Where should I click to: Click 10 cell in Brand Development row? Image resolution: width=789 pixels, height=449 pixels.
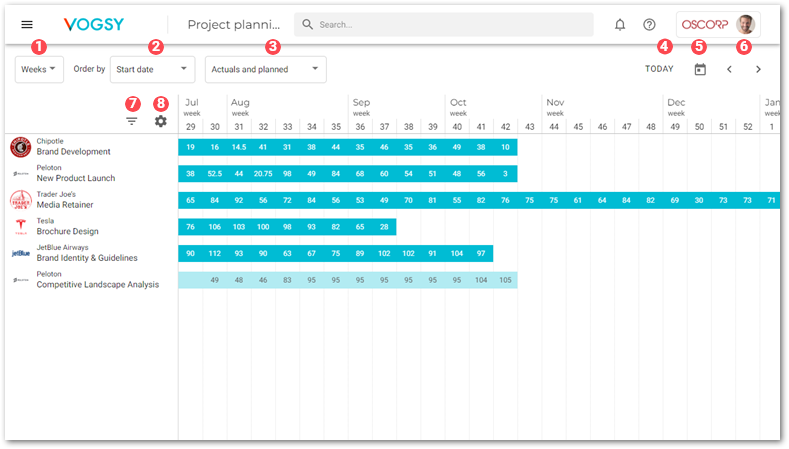[505, 147]
